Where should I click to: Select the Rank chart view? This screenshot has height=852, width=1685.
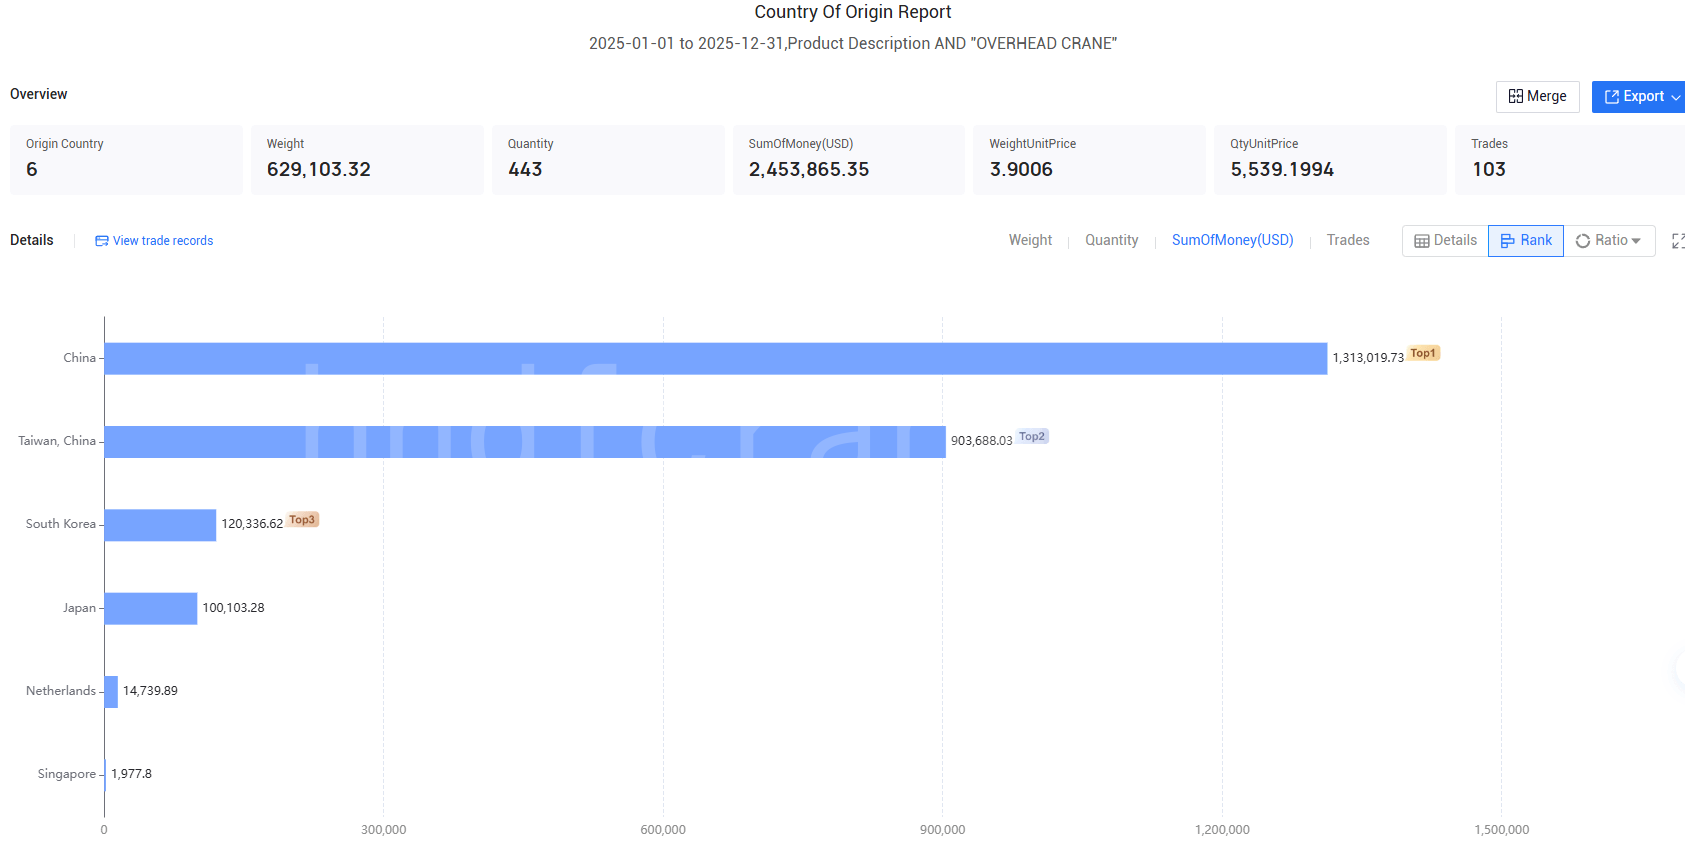point(1526,241)
